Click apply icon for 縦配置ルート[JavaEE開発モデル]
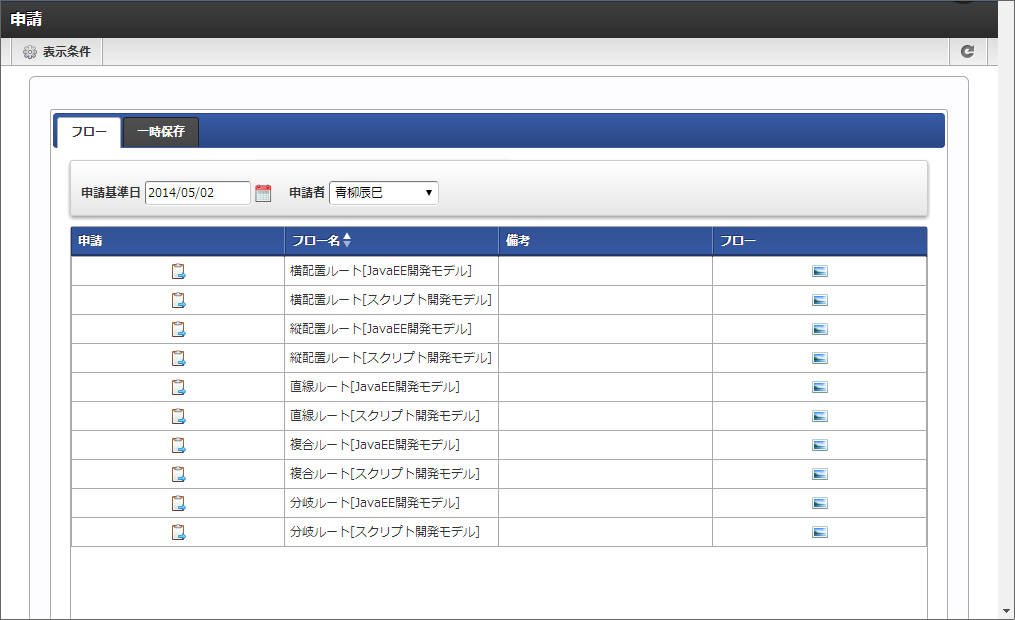The image size is (1015, 620). tap(178, 329)
